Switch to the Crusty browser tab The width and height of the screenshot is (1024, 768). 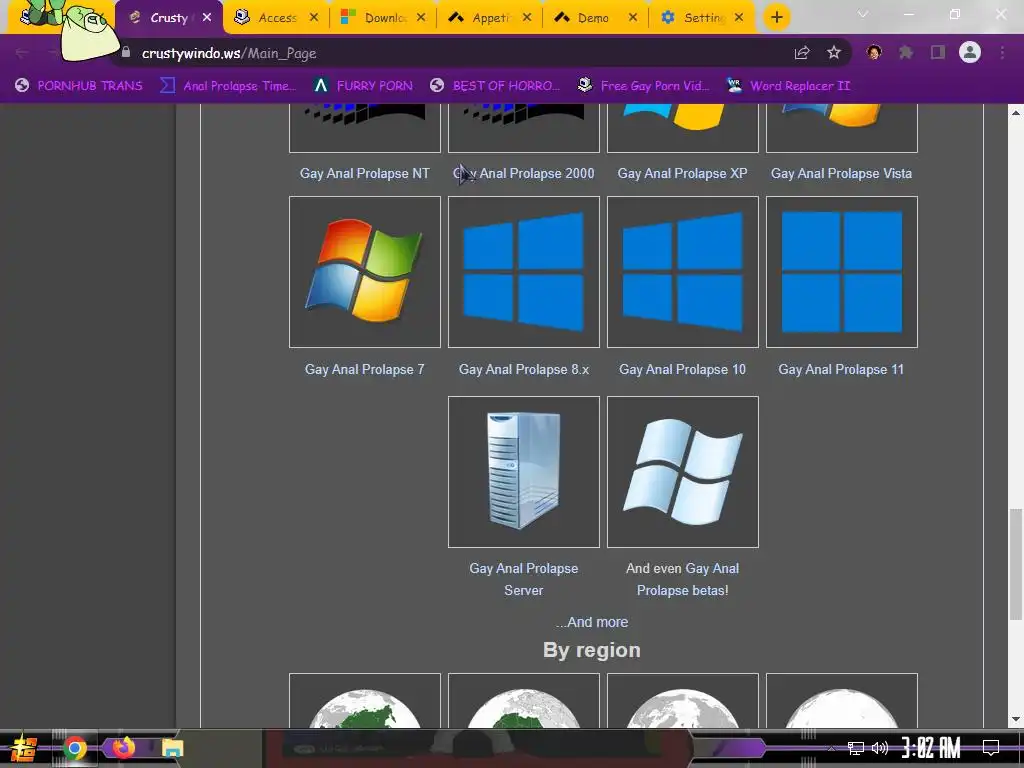168,18
